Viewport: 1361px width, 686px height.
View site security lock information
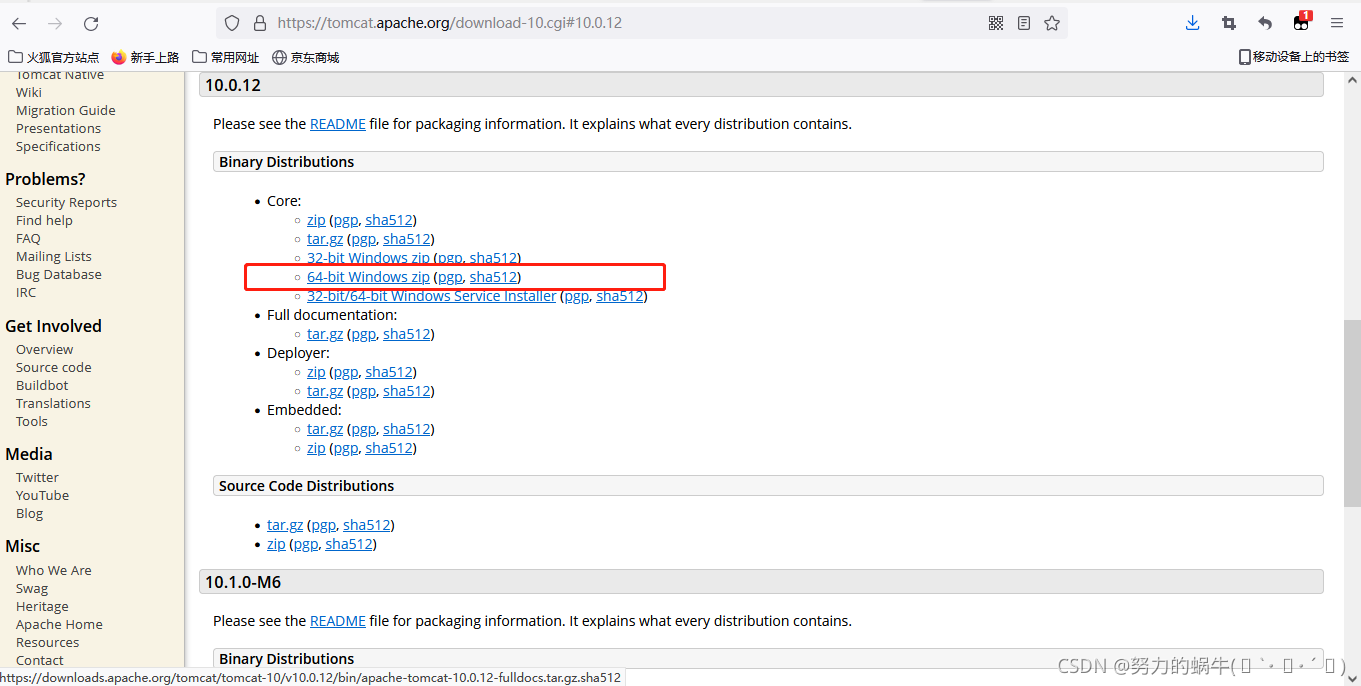click(260, 23)
